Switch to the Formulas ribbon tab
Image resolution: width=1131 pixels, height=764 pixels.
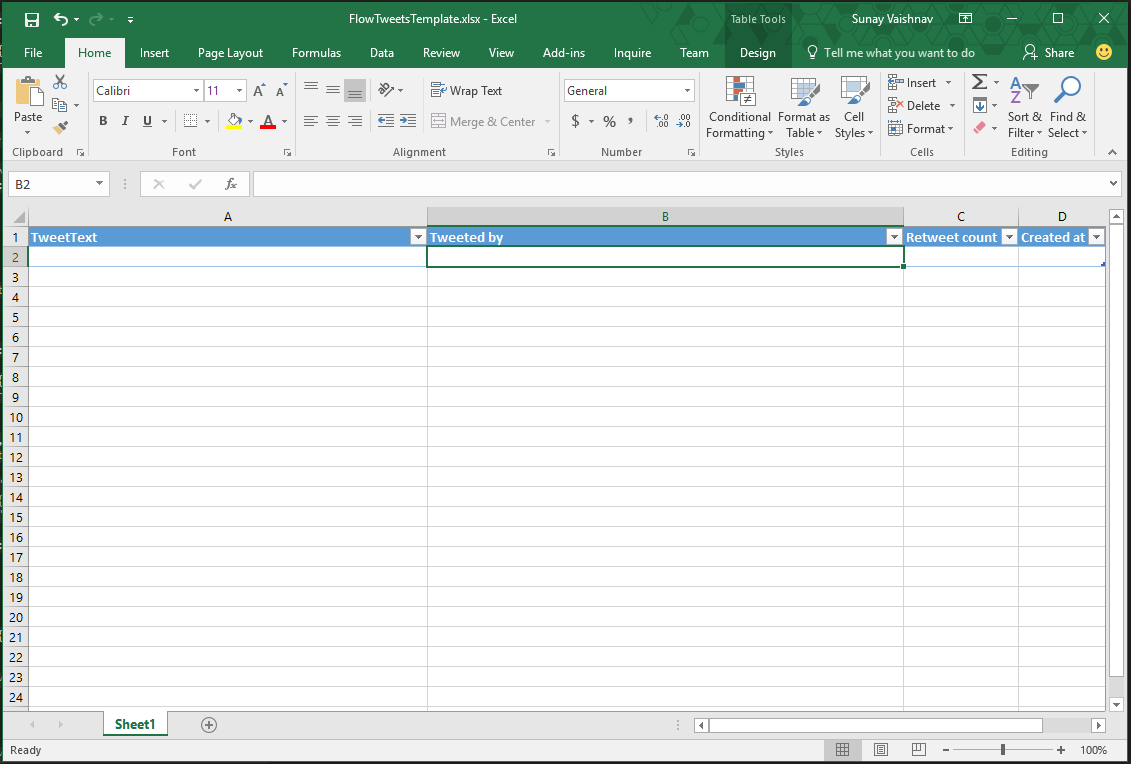click(316, 53)
